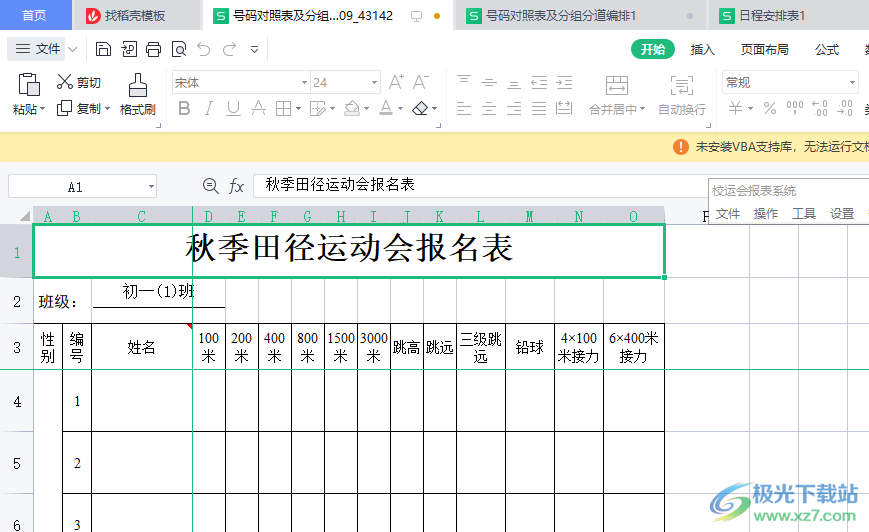Click the Clear eraser icon

coord(420,108)
